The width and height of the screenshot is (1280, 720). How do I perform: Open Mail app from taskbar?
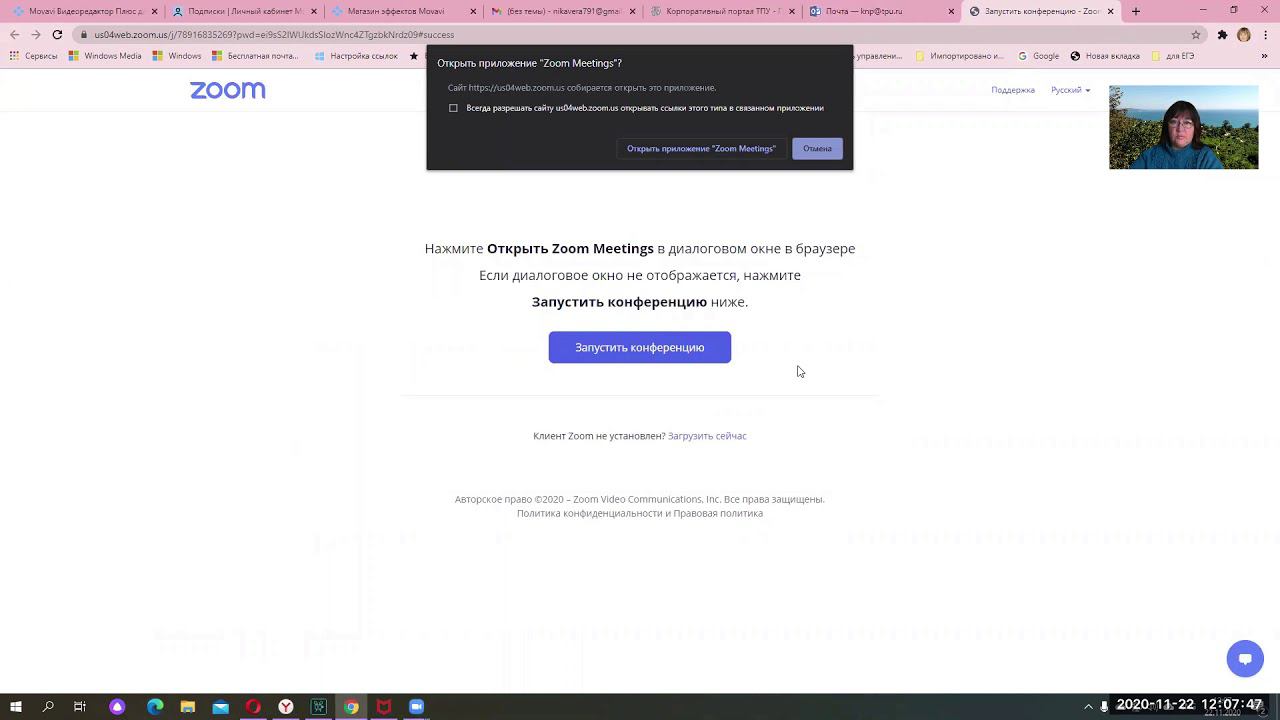click(x=220, y=707)
